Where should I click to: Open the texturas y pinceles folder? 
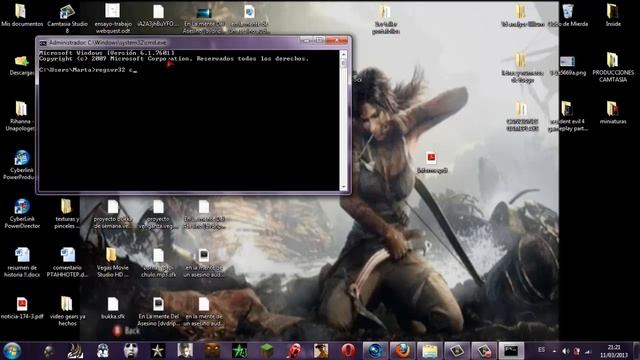coord(67,213)
